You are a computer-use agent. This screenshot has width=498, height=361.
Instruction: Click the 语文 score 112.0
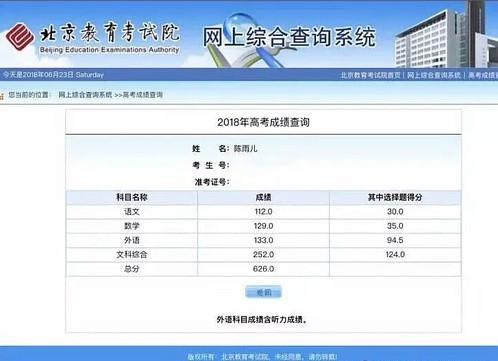coord(263,212)
